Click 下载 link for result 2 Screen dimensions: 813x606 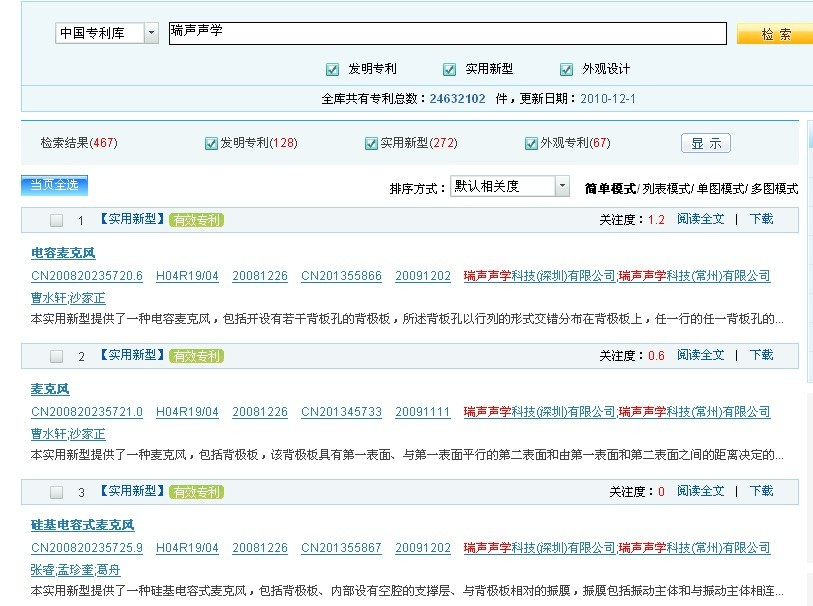(761, 355)
